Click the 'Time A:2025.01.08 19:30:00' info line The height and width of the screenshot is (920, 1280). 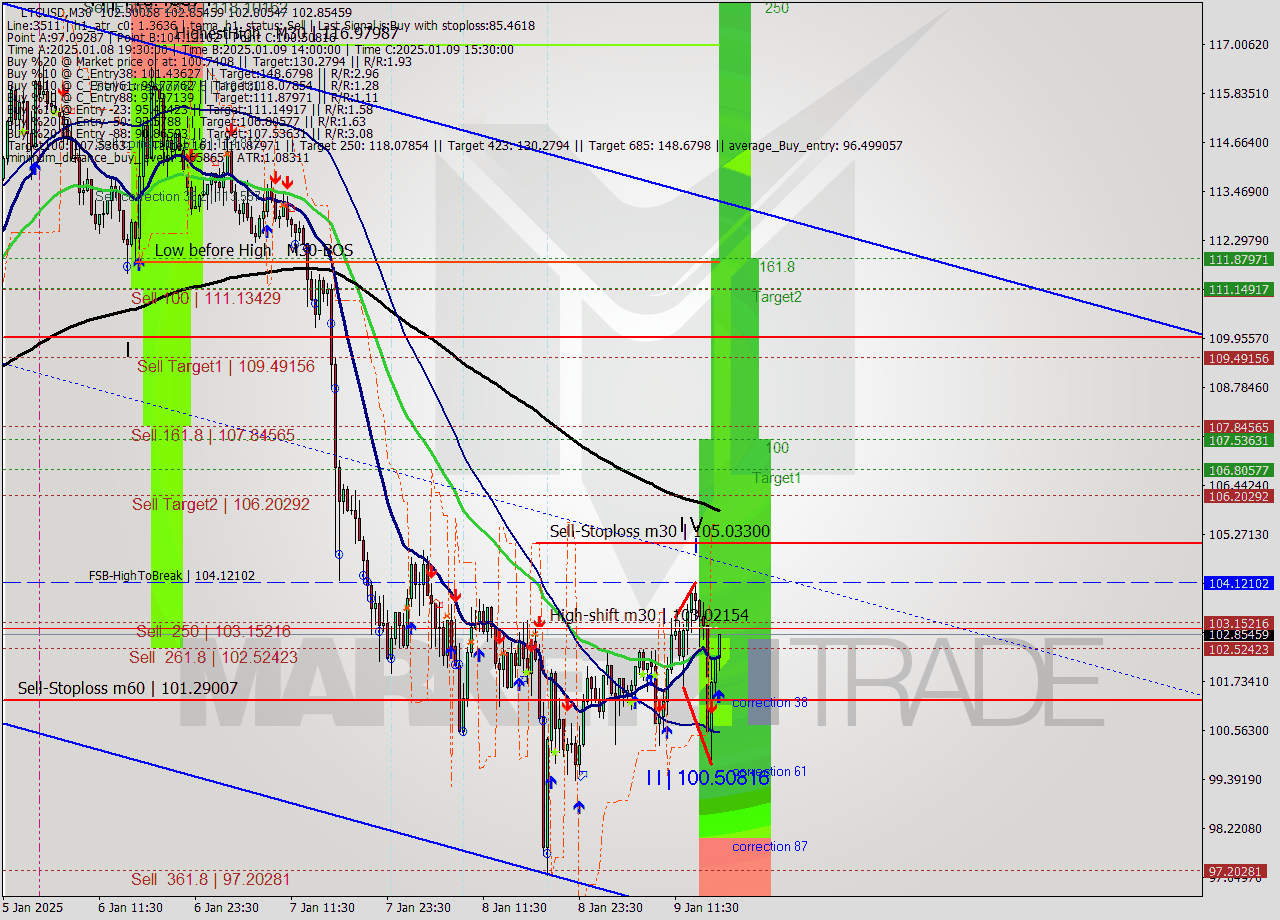coord(88,49)
